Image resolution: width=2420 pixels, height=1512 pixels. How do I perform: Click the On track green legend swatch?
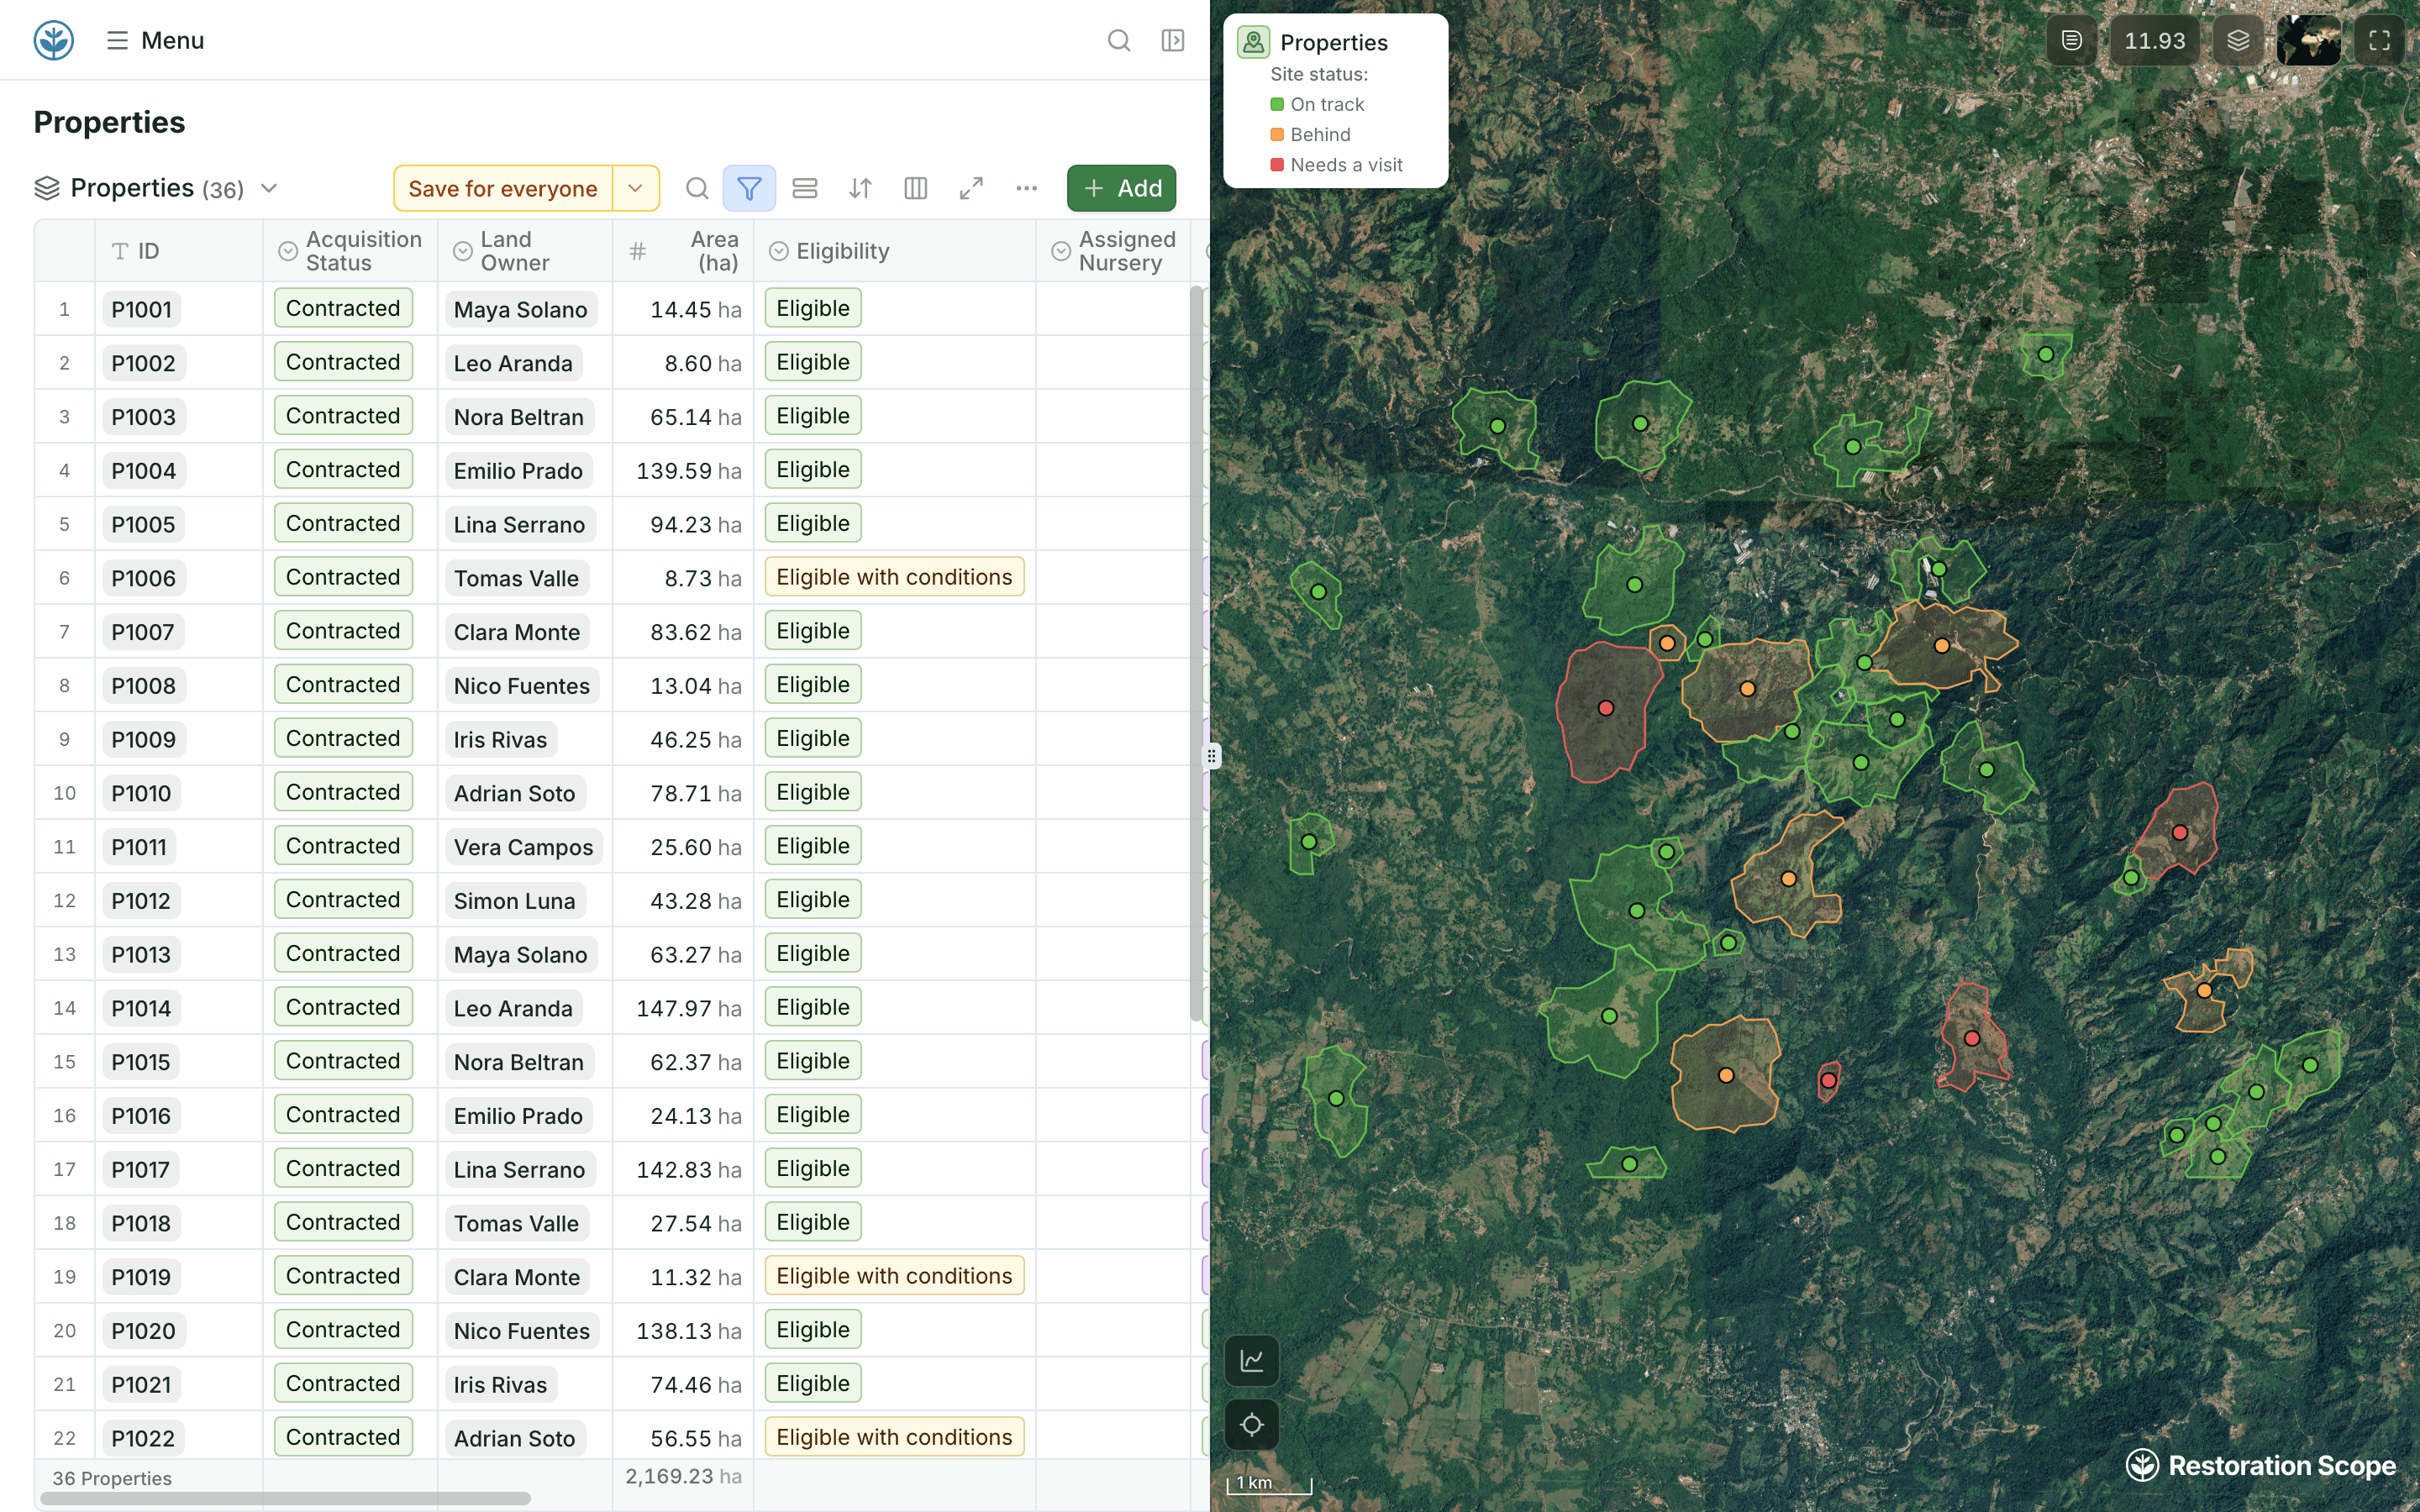pos(1277,104)
